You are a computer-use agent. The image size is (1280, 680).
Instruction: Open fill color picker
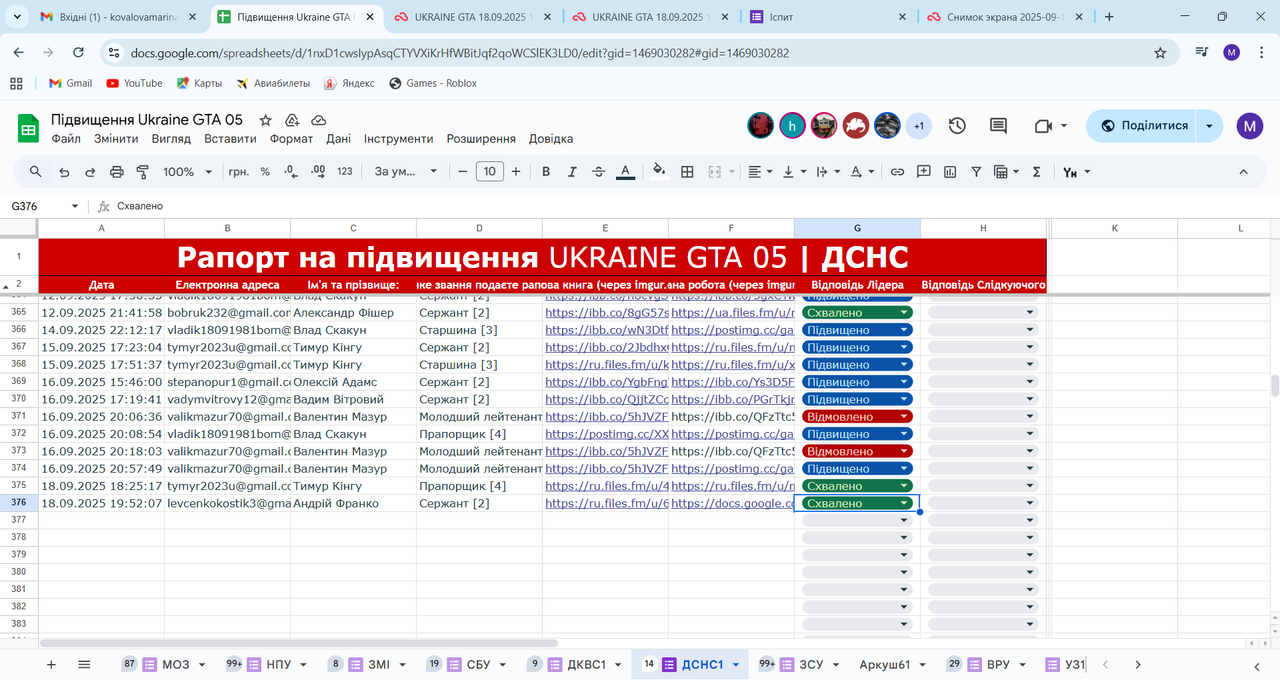659,172
